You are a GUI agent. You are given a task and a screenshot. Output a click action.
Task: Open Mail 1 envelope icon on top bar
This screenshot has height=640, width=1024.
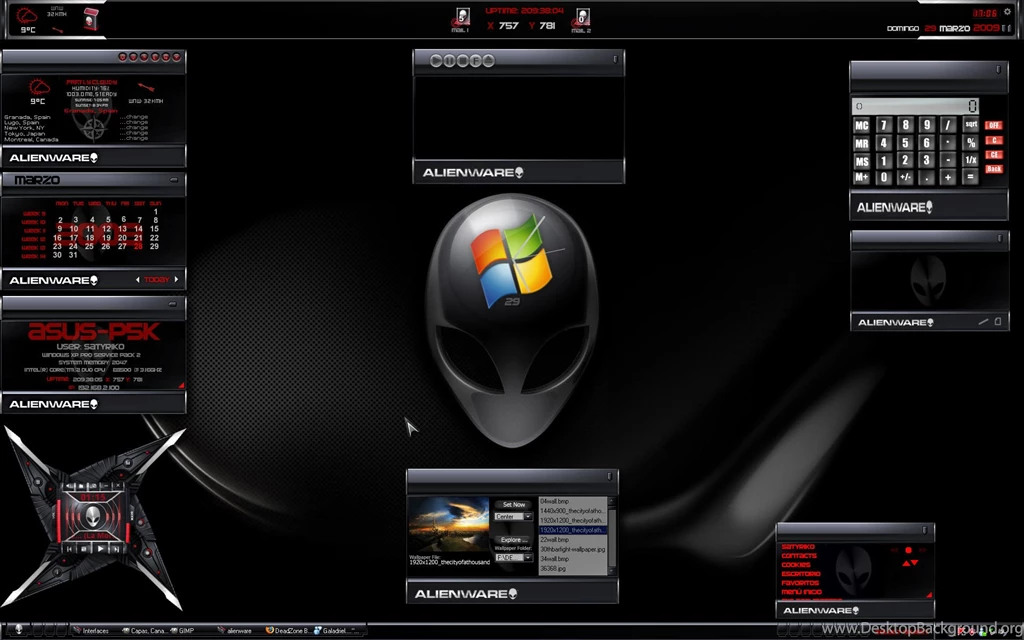[x=460, y=18]
